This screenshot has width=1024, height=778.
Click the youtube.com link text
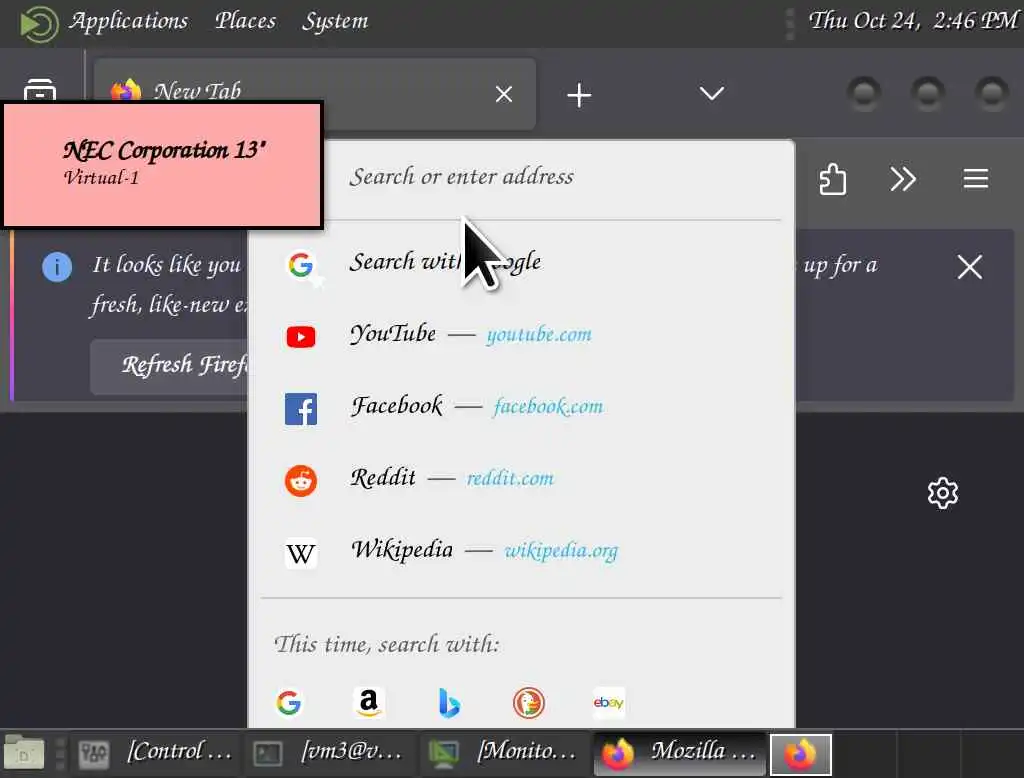[539, 334]
